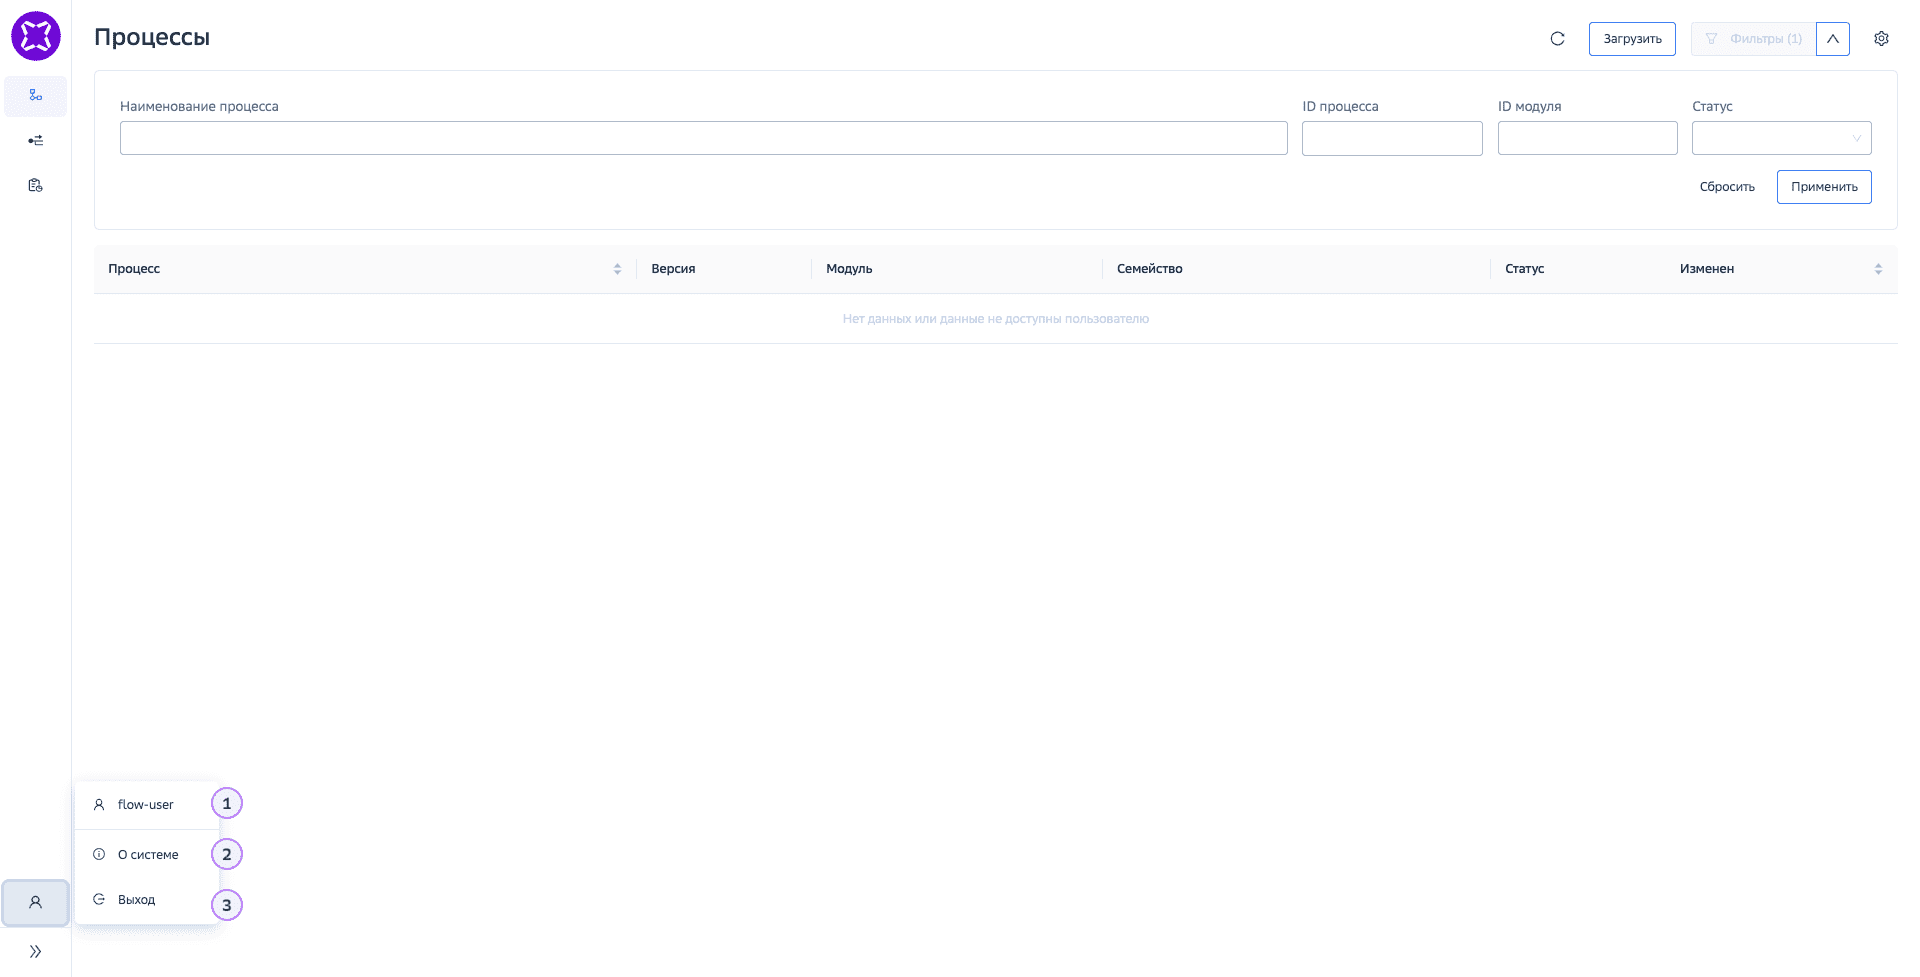The width and height of the screenshot is (1920, 977).
Task: Select О системе from the user menu
Action: (148, 854)
